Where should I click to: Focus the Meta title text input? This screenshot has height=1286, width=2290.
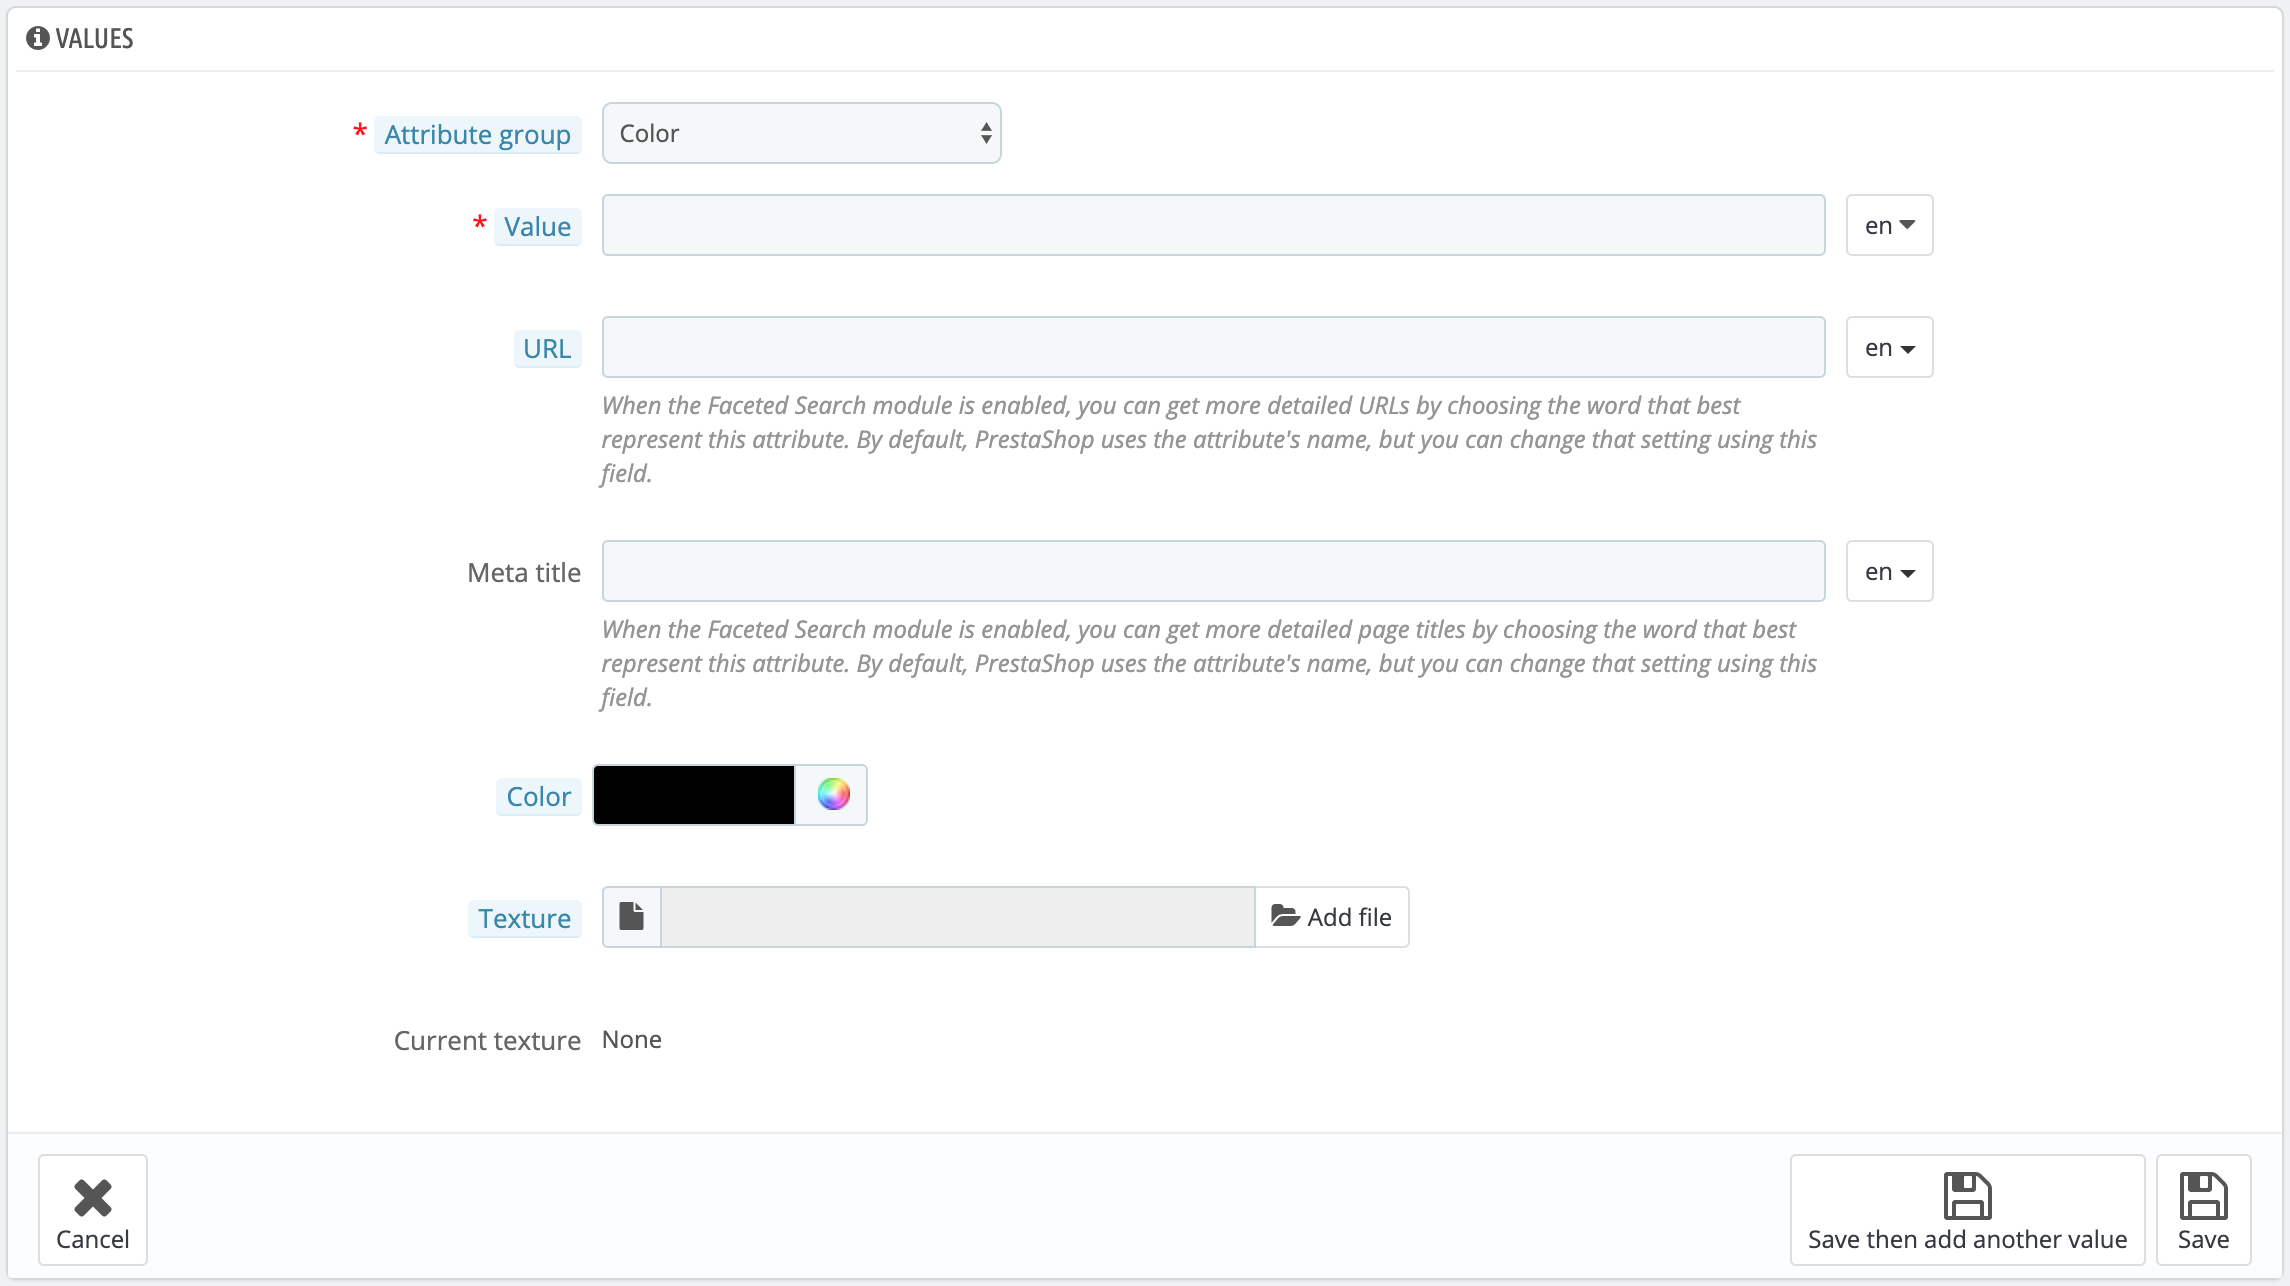click(x=1213, y=571)
